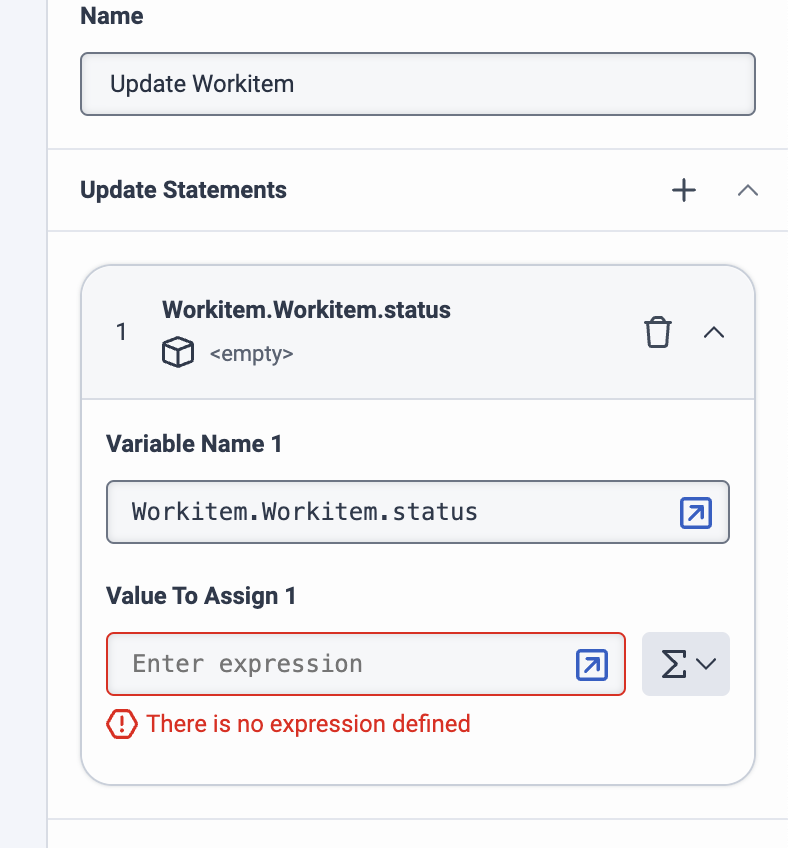Screen dimensions: 788x848
Task: Click the Name label
Action: point(111,16)
